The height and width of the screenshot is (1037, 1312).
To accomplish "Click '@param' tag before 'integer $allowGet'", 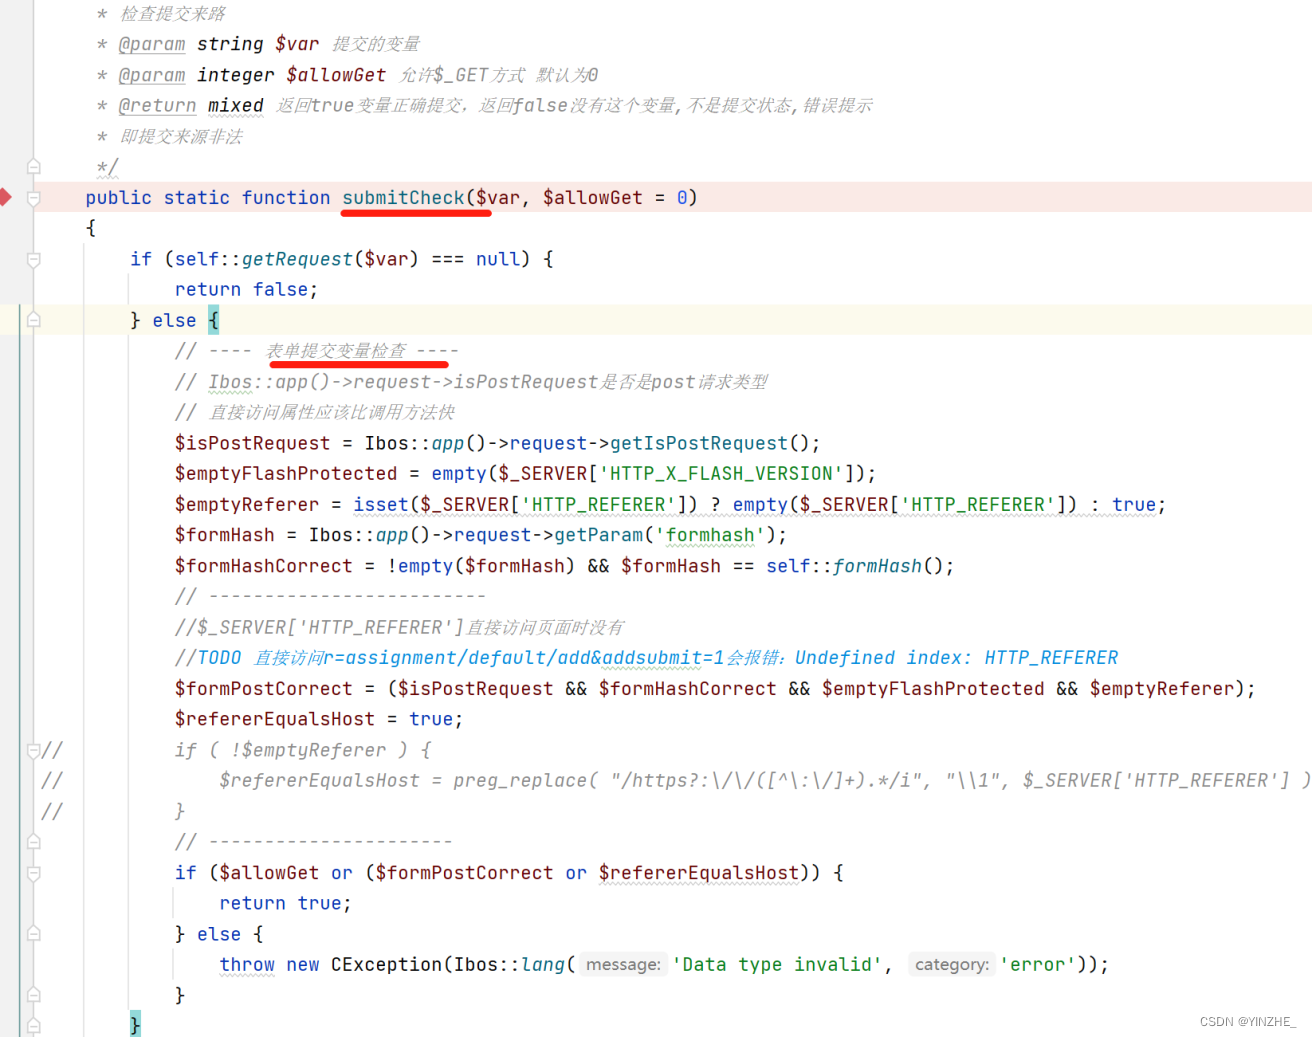I will pyautogui.click(x=152, y=75).
